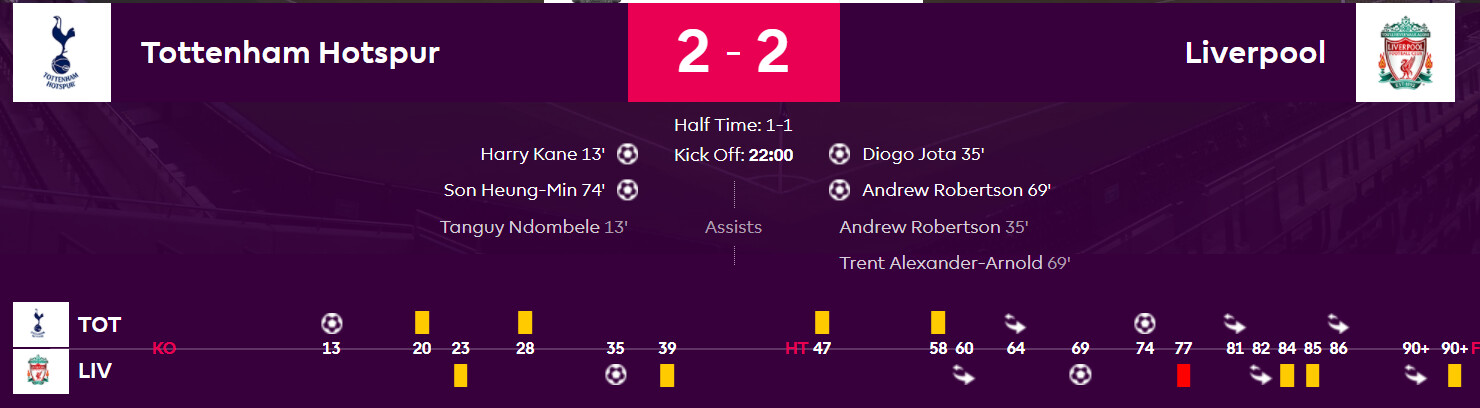Click Diogo Jota 35' scorer name
The image size is (1480, 408).
[x=922, y=154]
